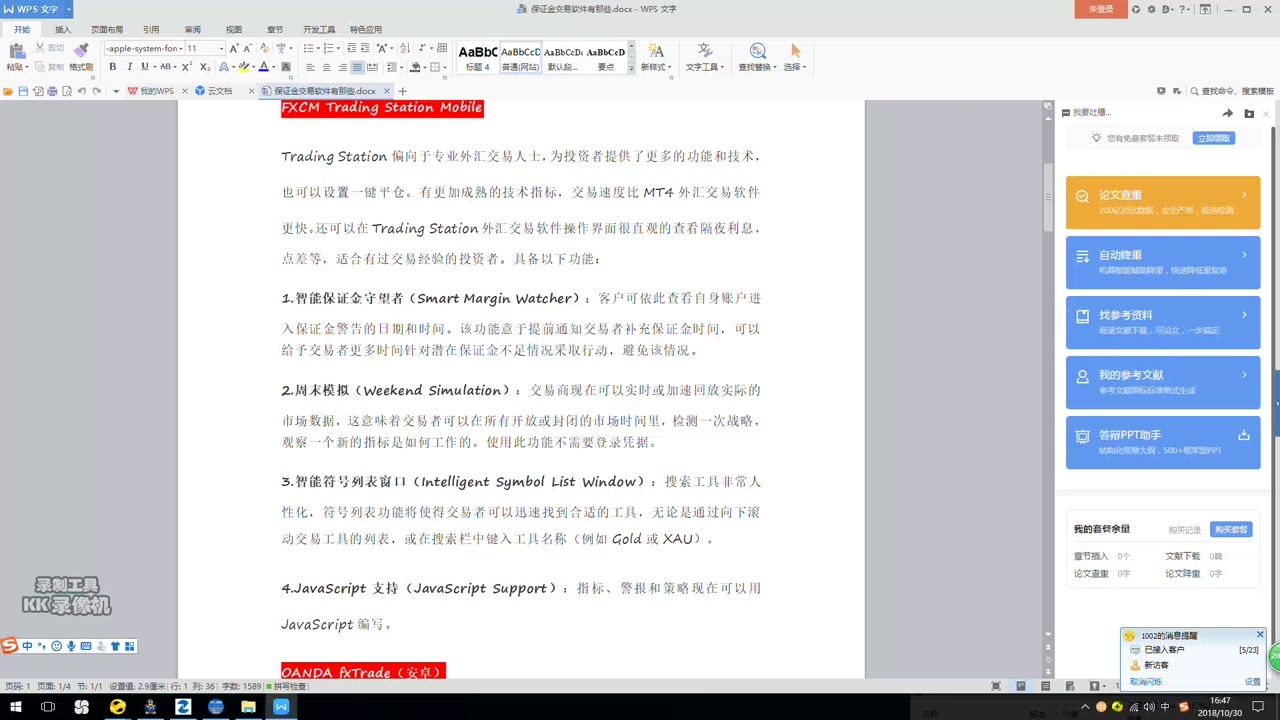Select the 标题 4 heading style
Viewport: 1280px width, 720px height.
coord(477,59)
